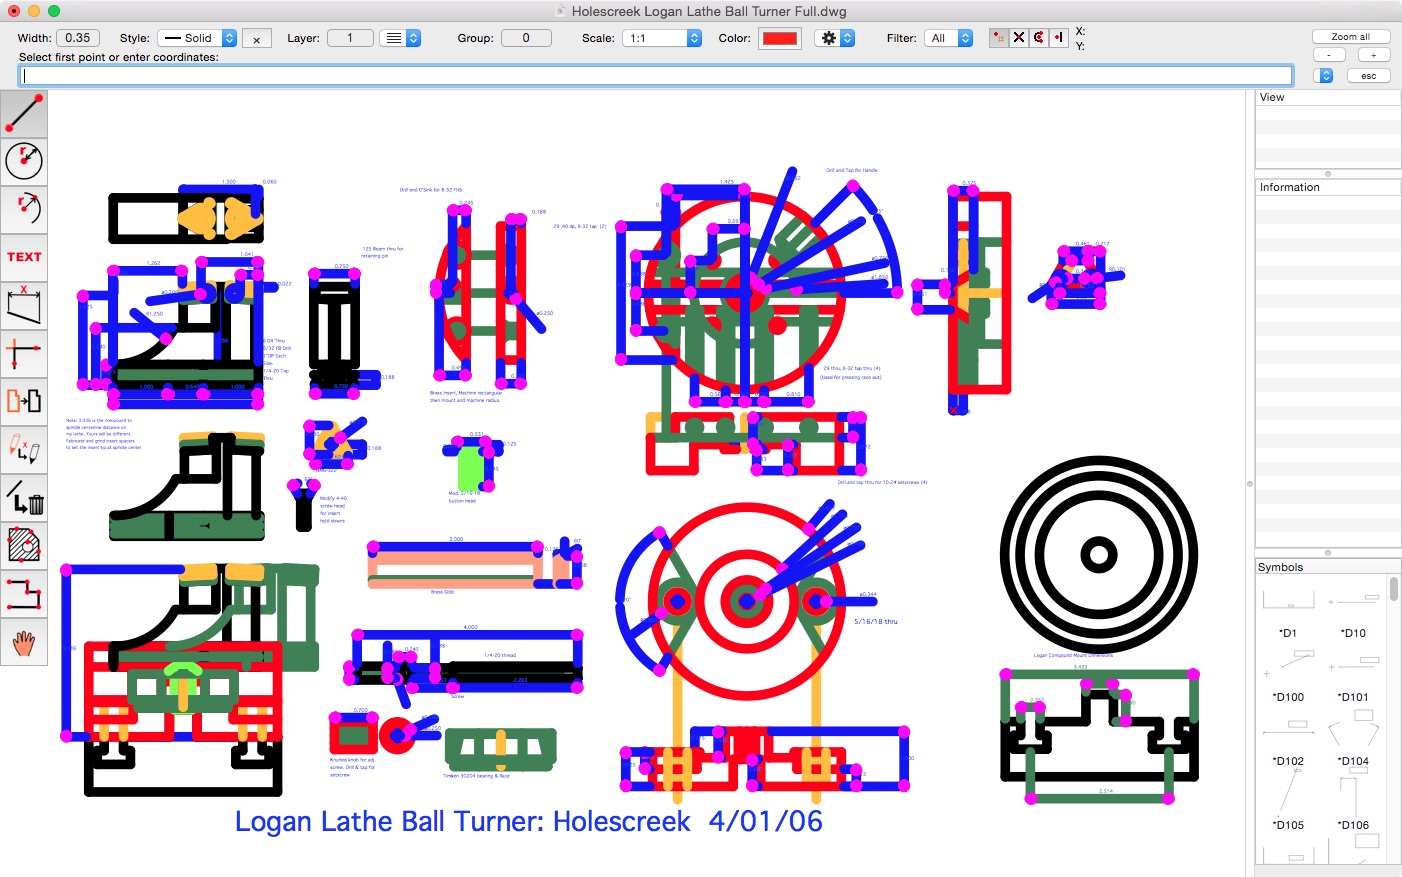Open the Filter All dropdown
This screenshot has height=877, width=1402.
(949, 38)
